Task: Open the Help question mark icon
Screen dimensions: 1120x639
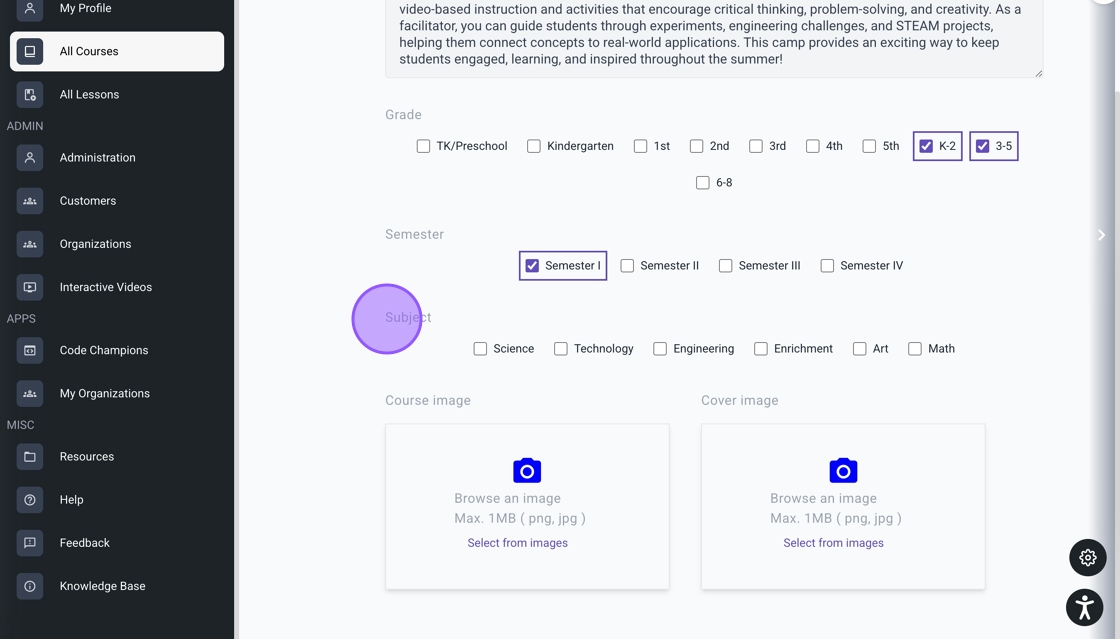Action: (x=30, y=500)
